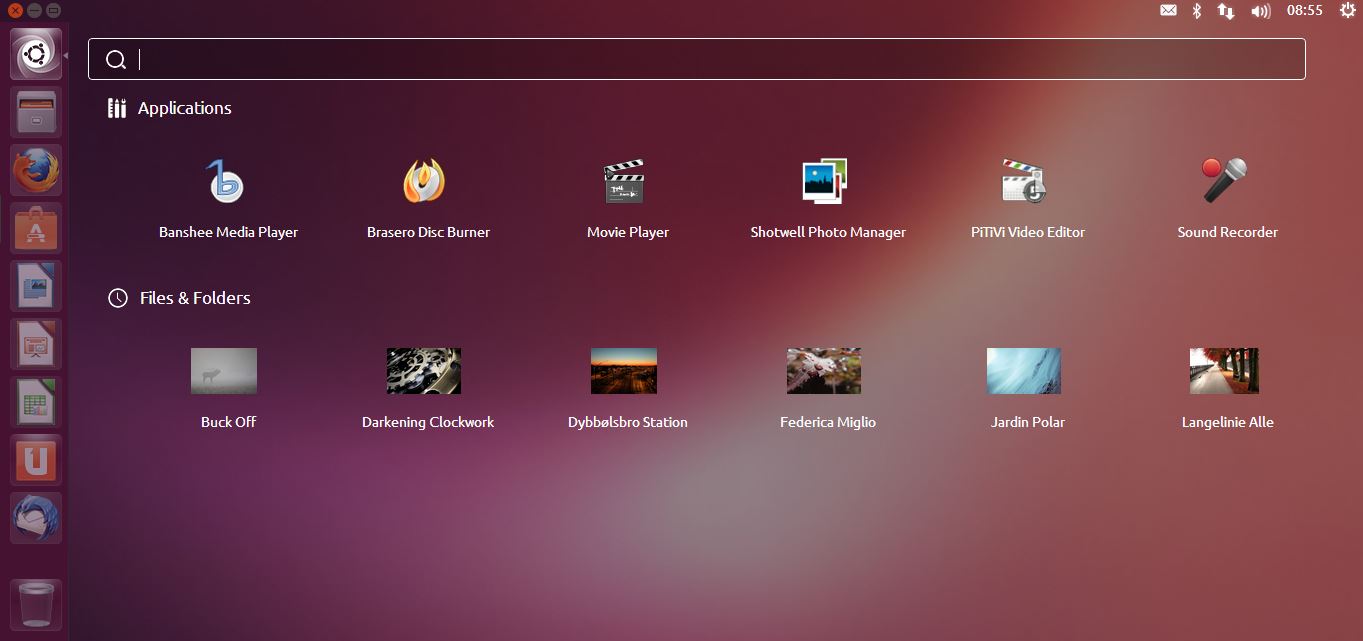Launch Firefox from the launcher
Viewport: 1363px width, 641px height.
[36, 170]
